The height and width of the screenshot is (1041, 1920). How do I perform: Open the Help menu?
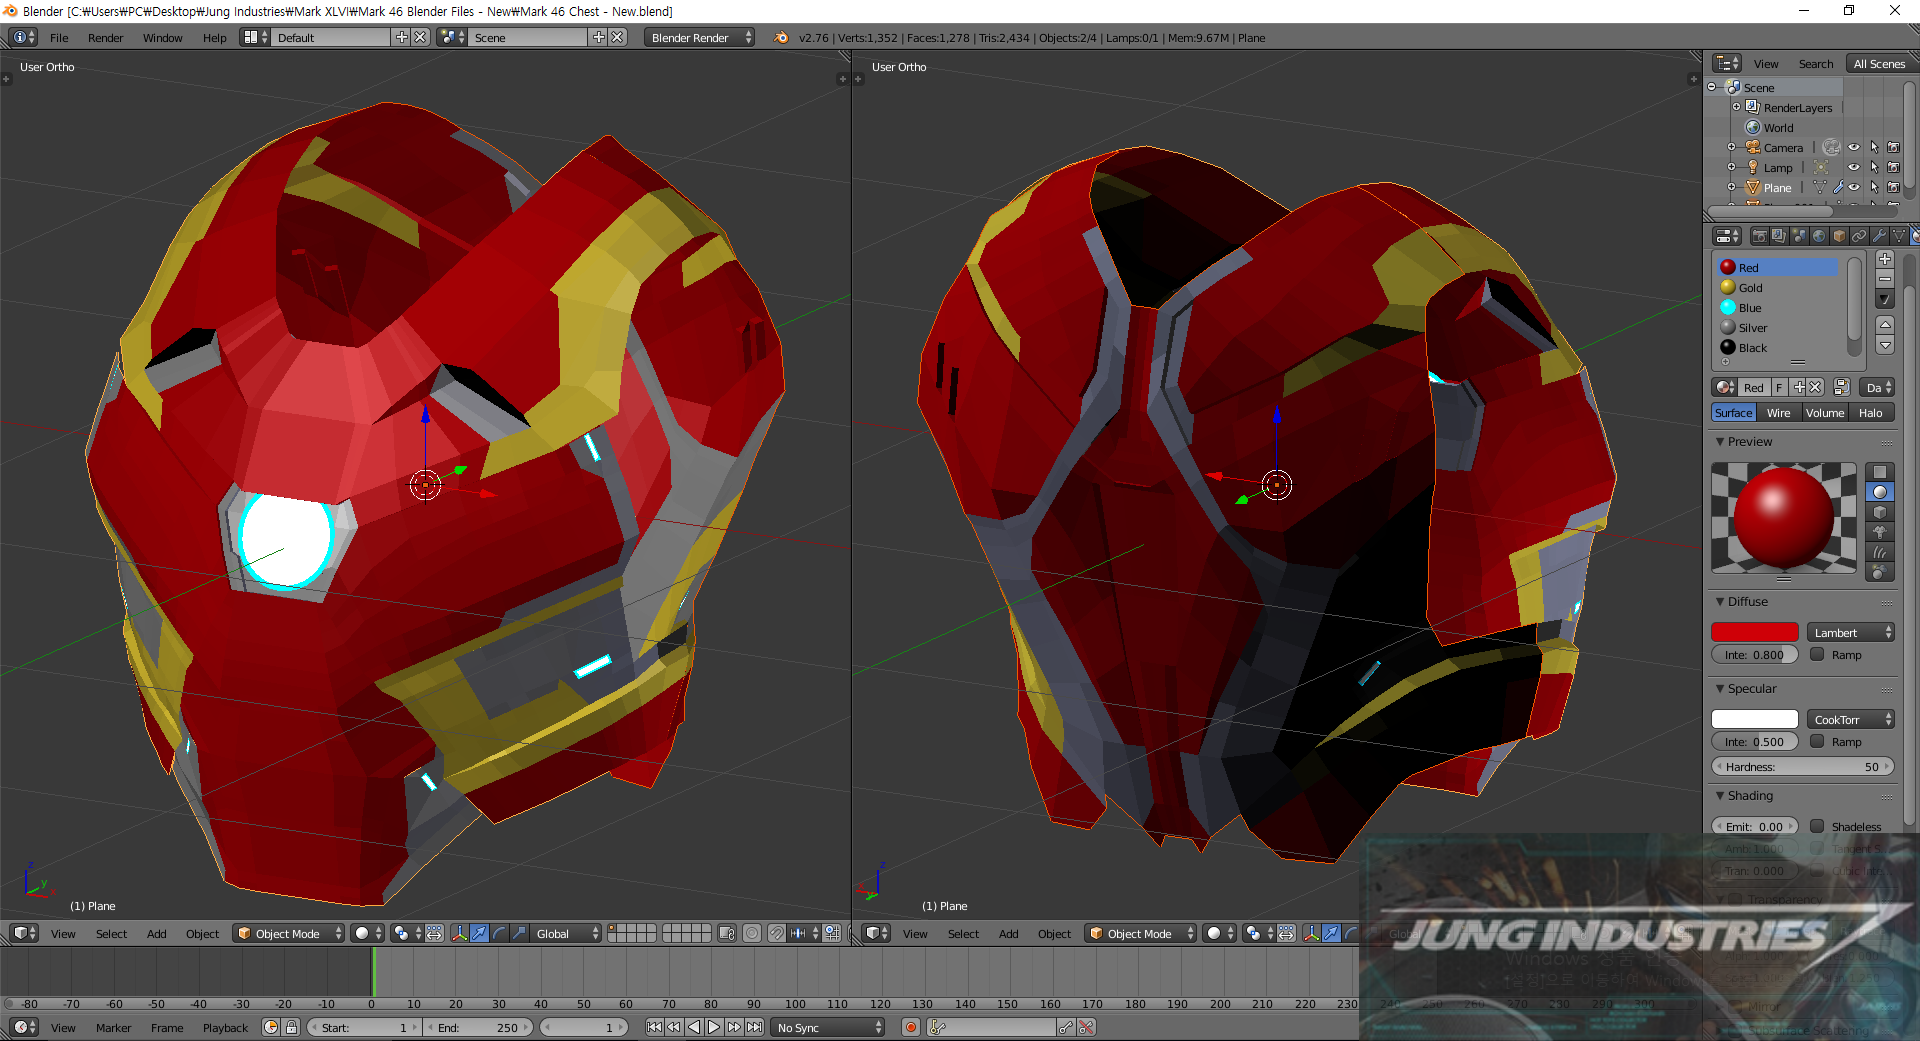point(214,37)
